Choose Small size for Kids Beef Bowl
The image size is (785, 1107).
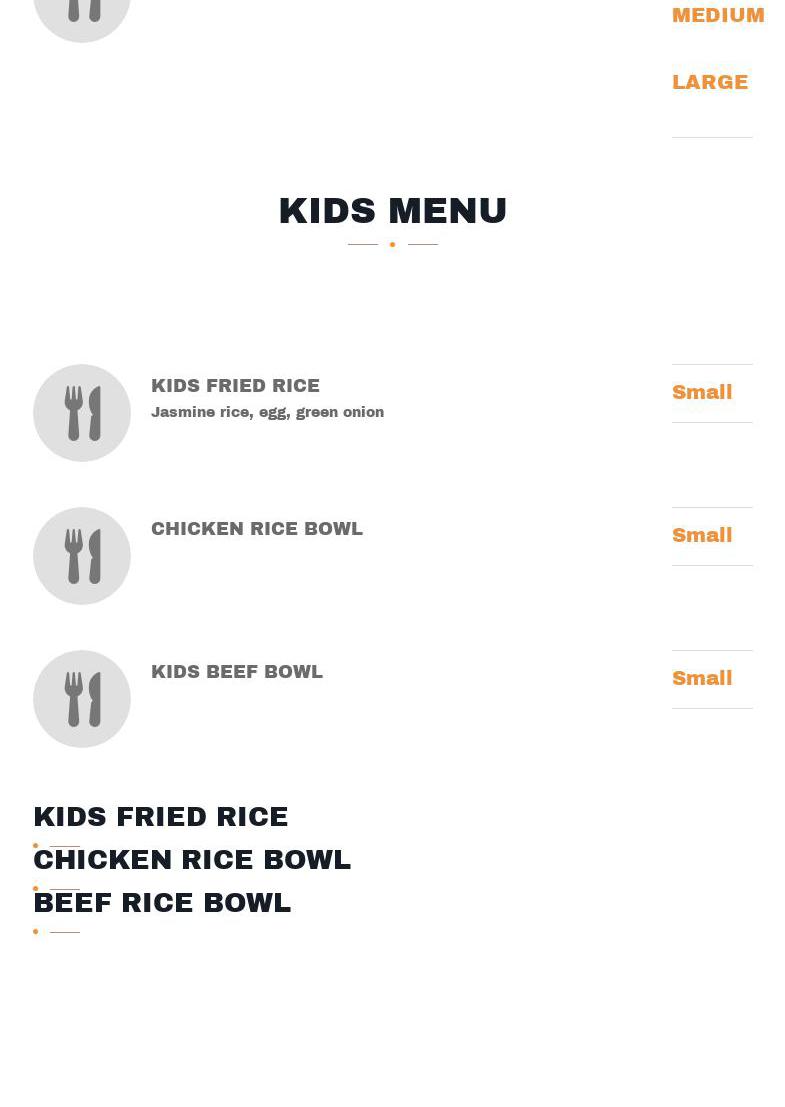702,678
